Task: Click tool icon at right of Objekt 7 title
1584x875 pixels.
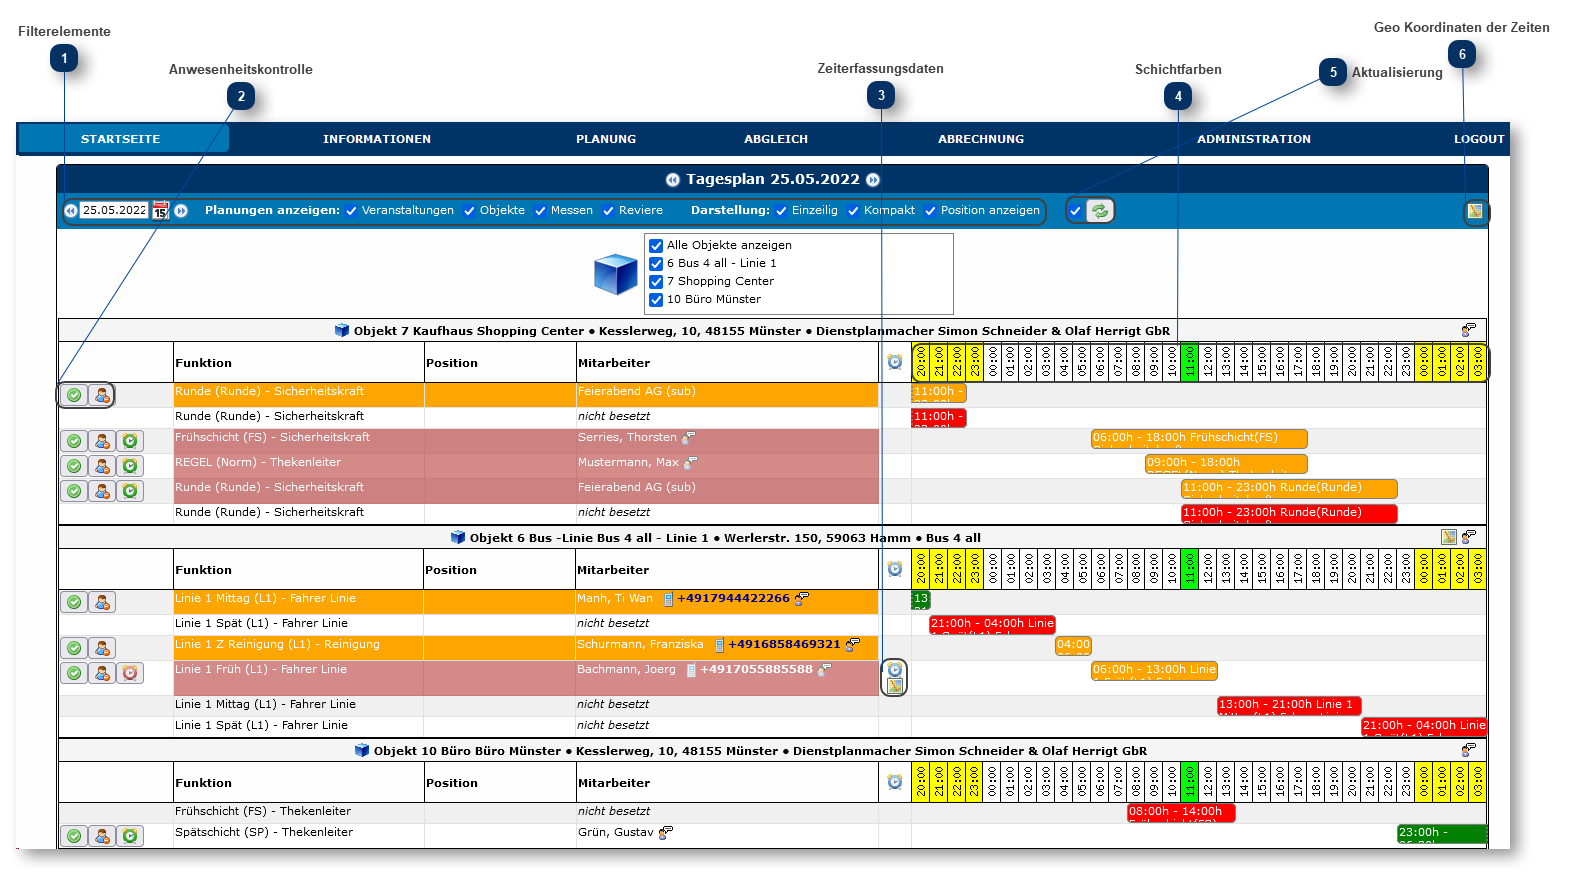Action: (1469, 330)
